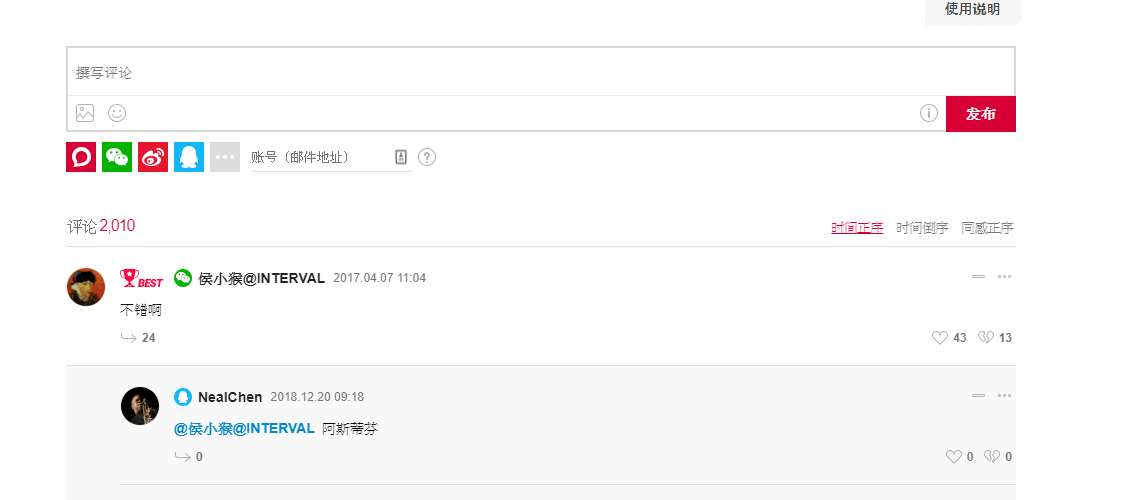Click the image upload icon
Image resolution: width=1129 pixels, height=500 pixels.
[85, 113]
